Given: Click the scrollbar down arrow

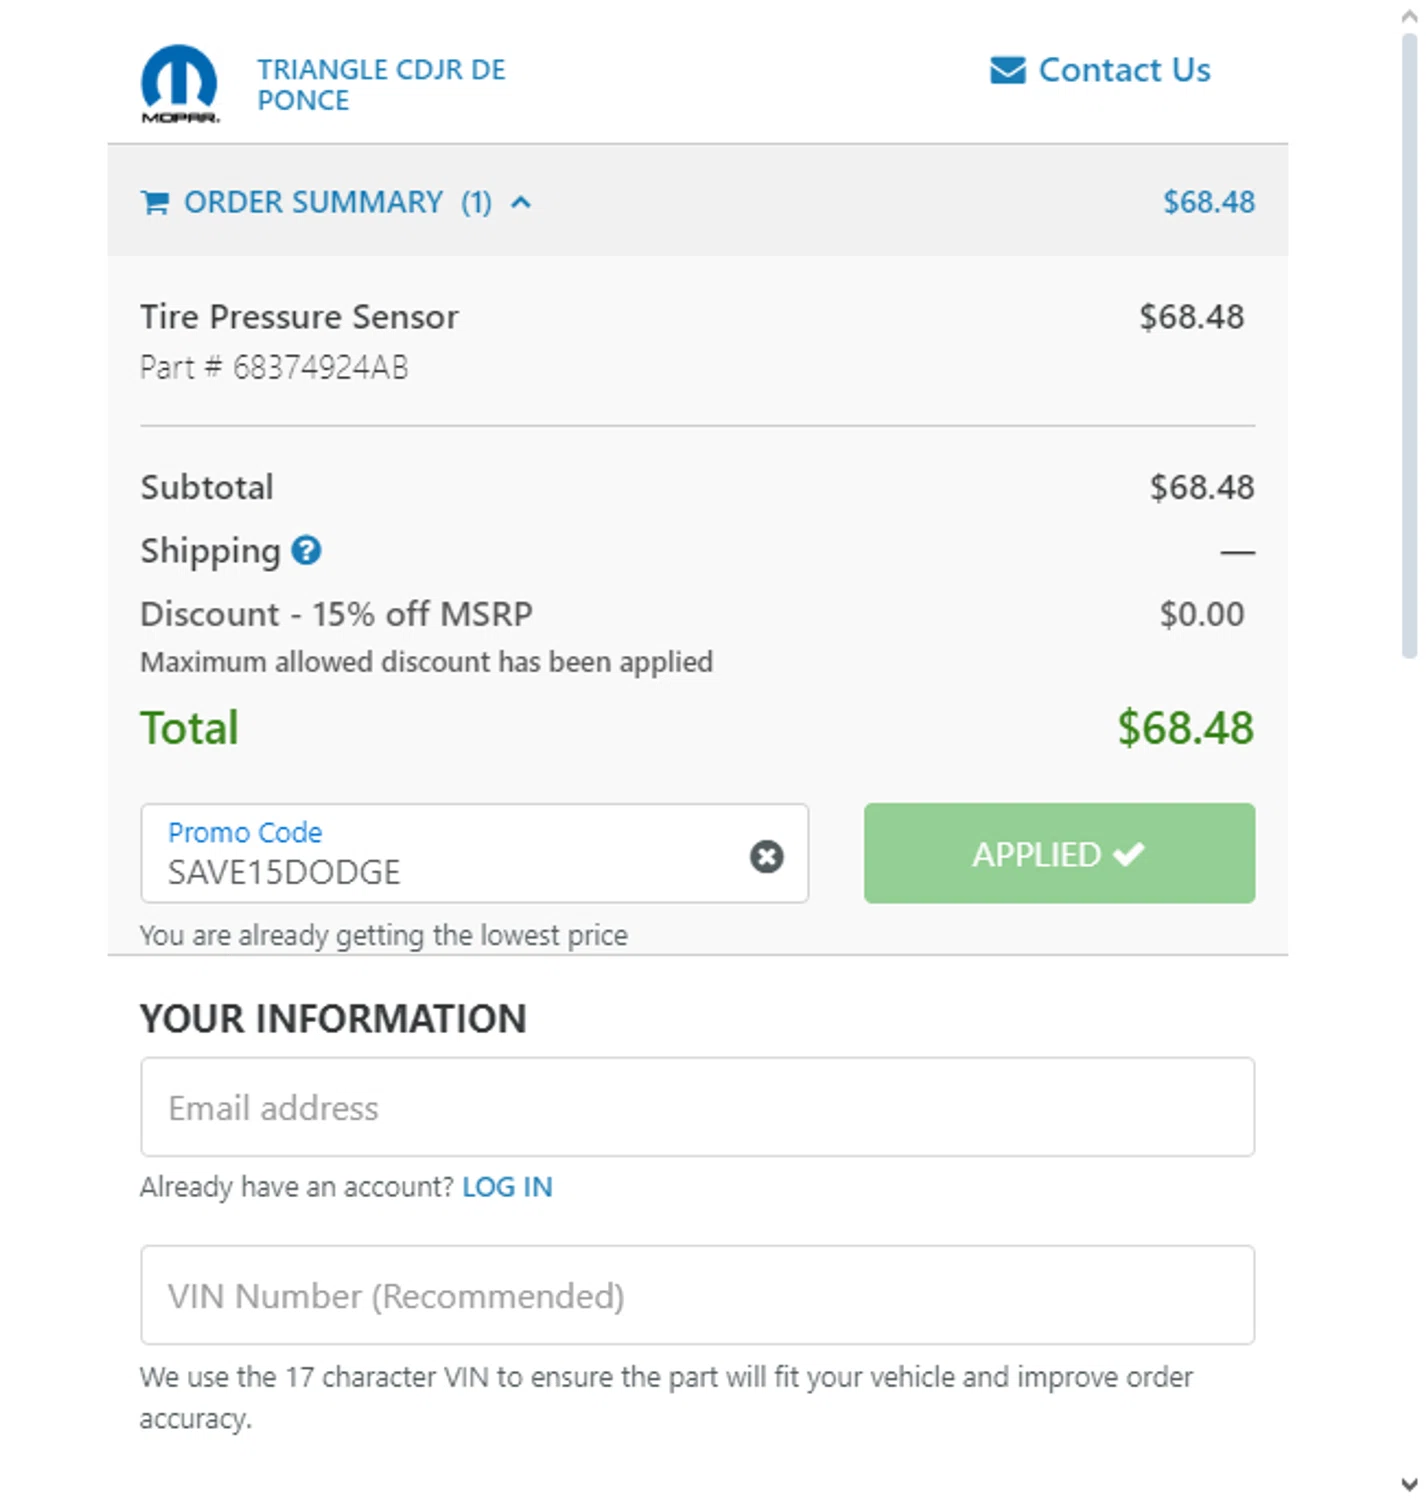Looking at the screenshot, I should click(1409, 1484).
